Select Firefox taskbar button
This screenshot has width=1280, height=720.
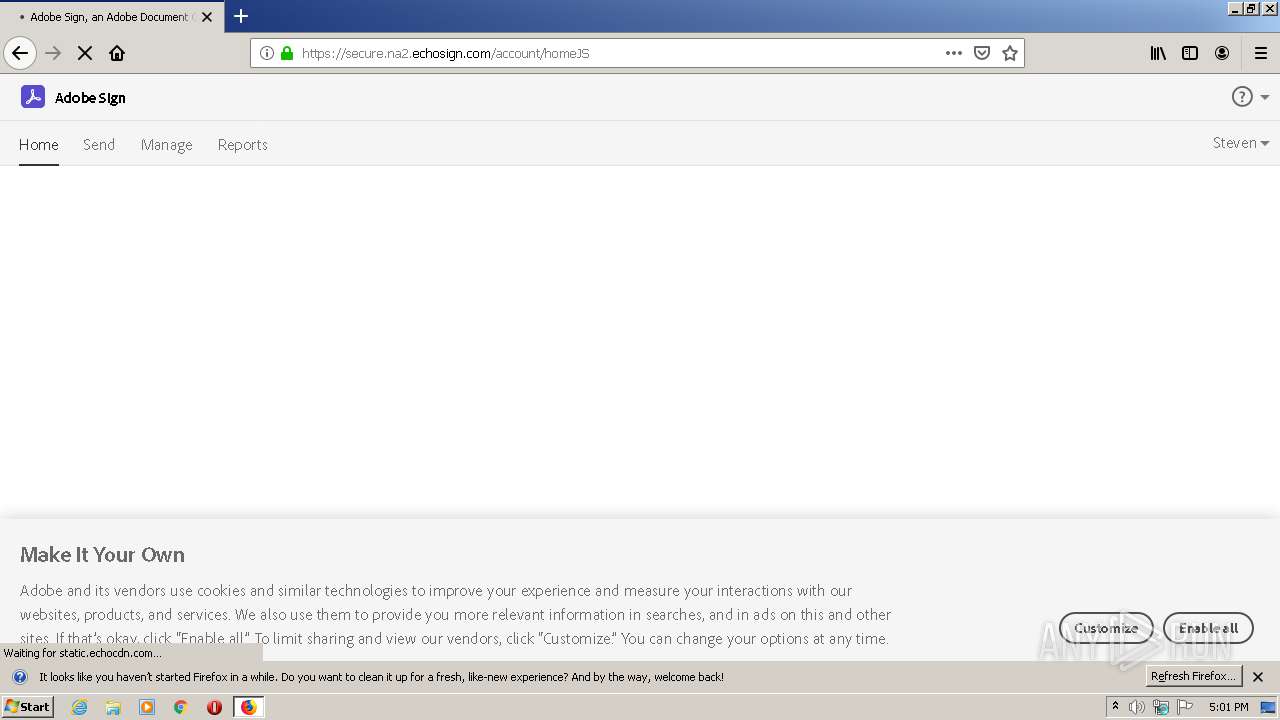[x=248, y=707]
